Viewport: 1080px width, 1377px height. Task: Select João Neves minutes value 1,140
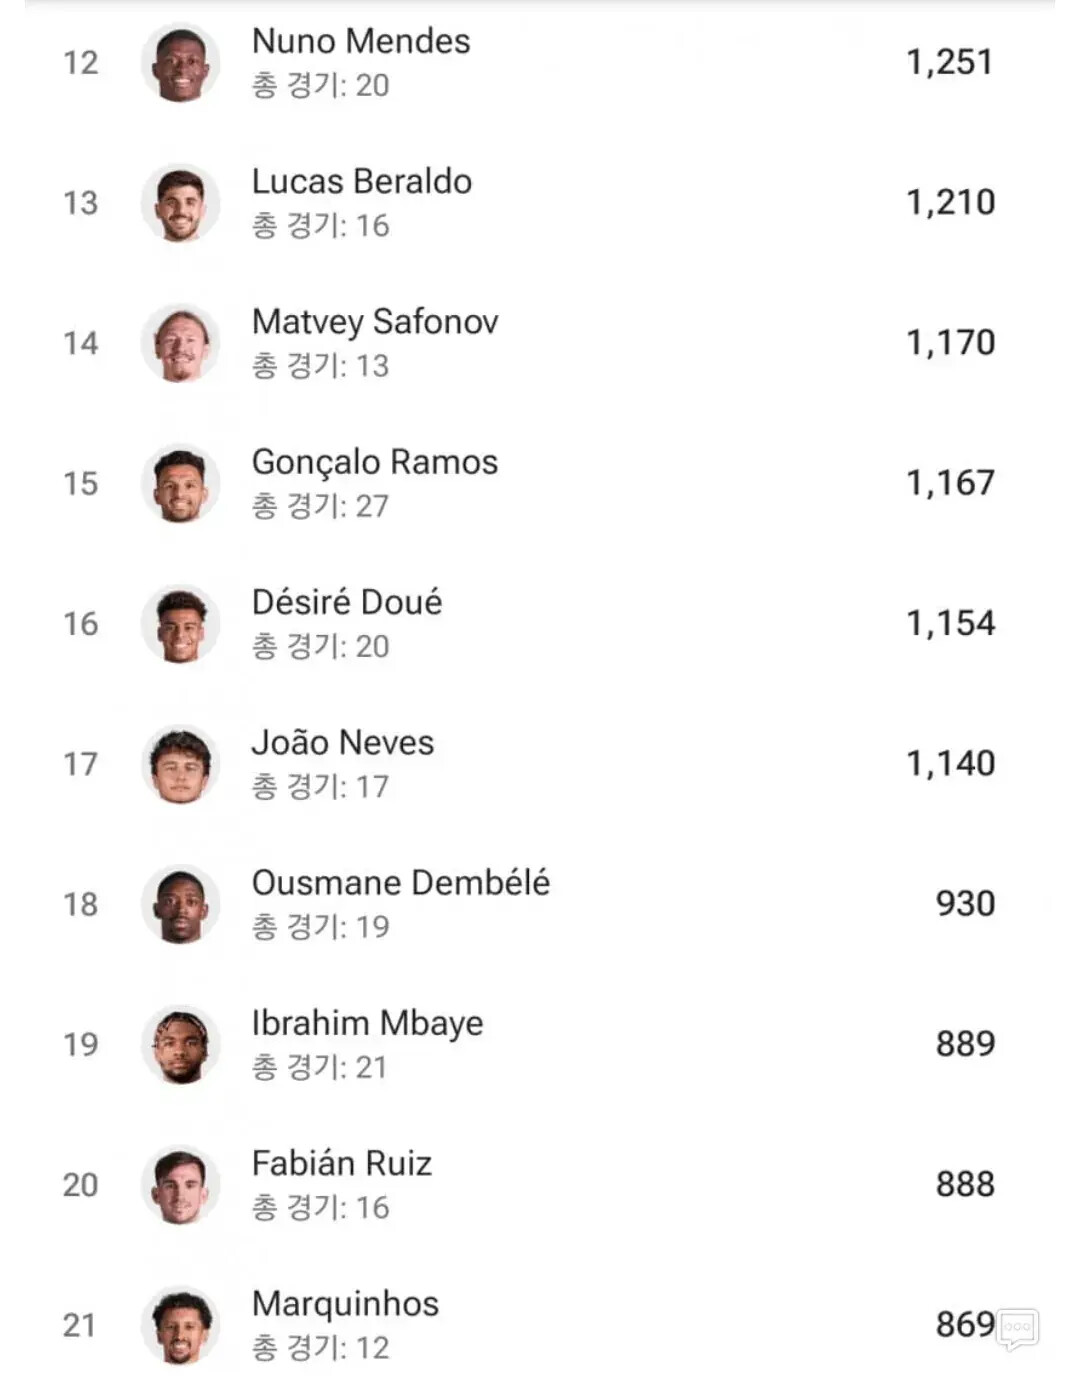[x=950, y=763]
